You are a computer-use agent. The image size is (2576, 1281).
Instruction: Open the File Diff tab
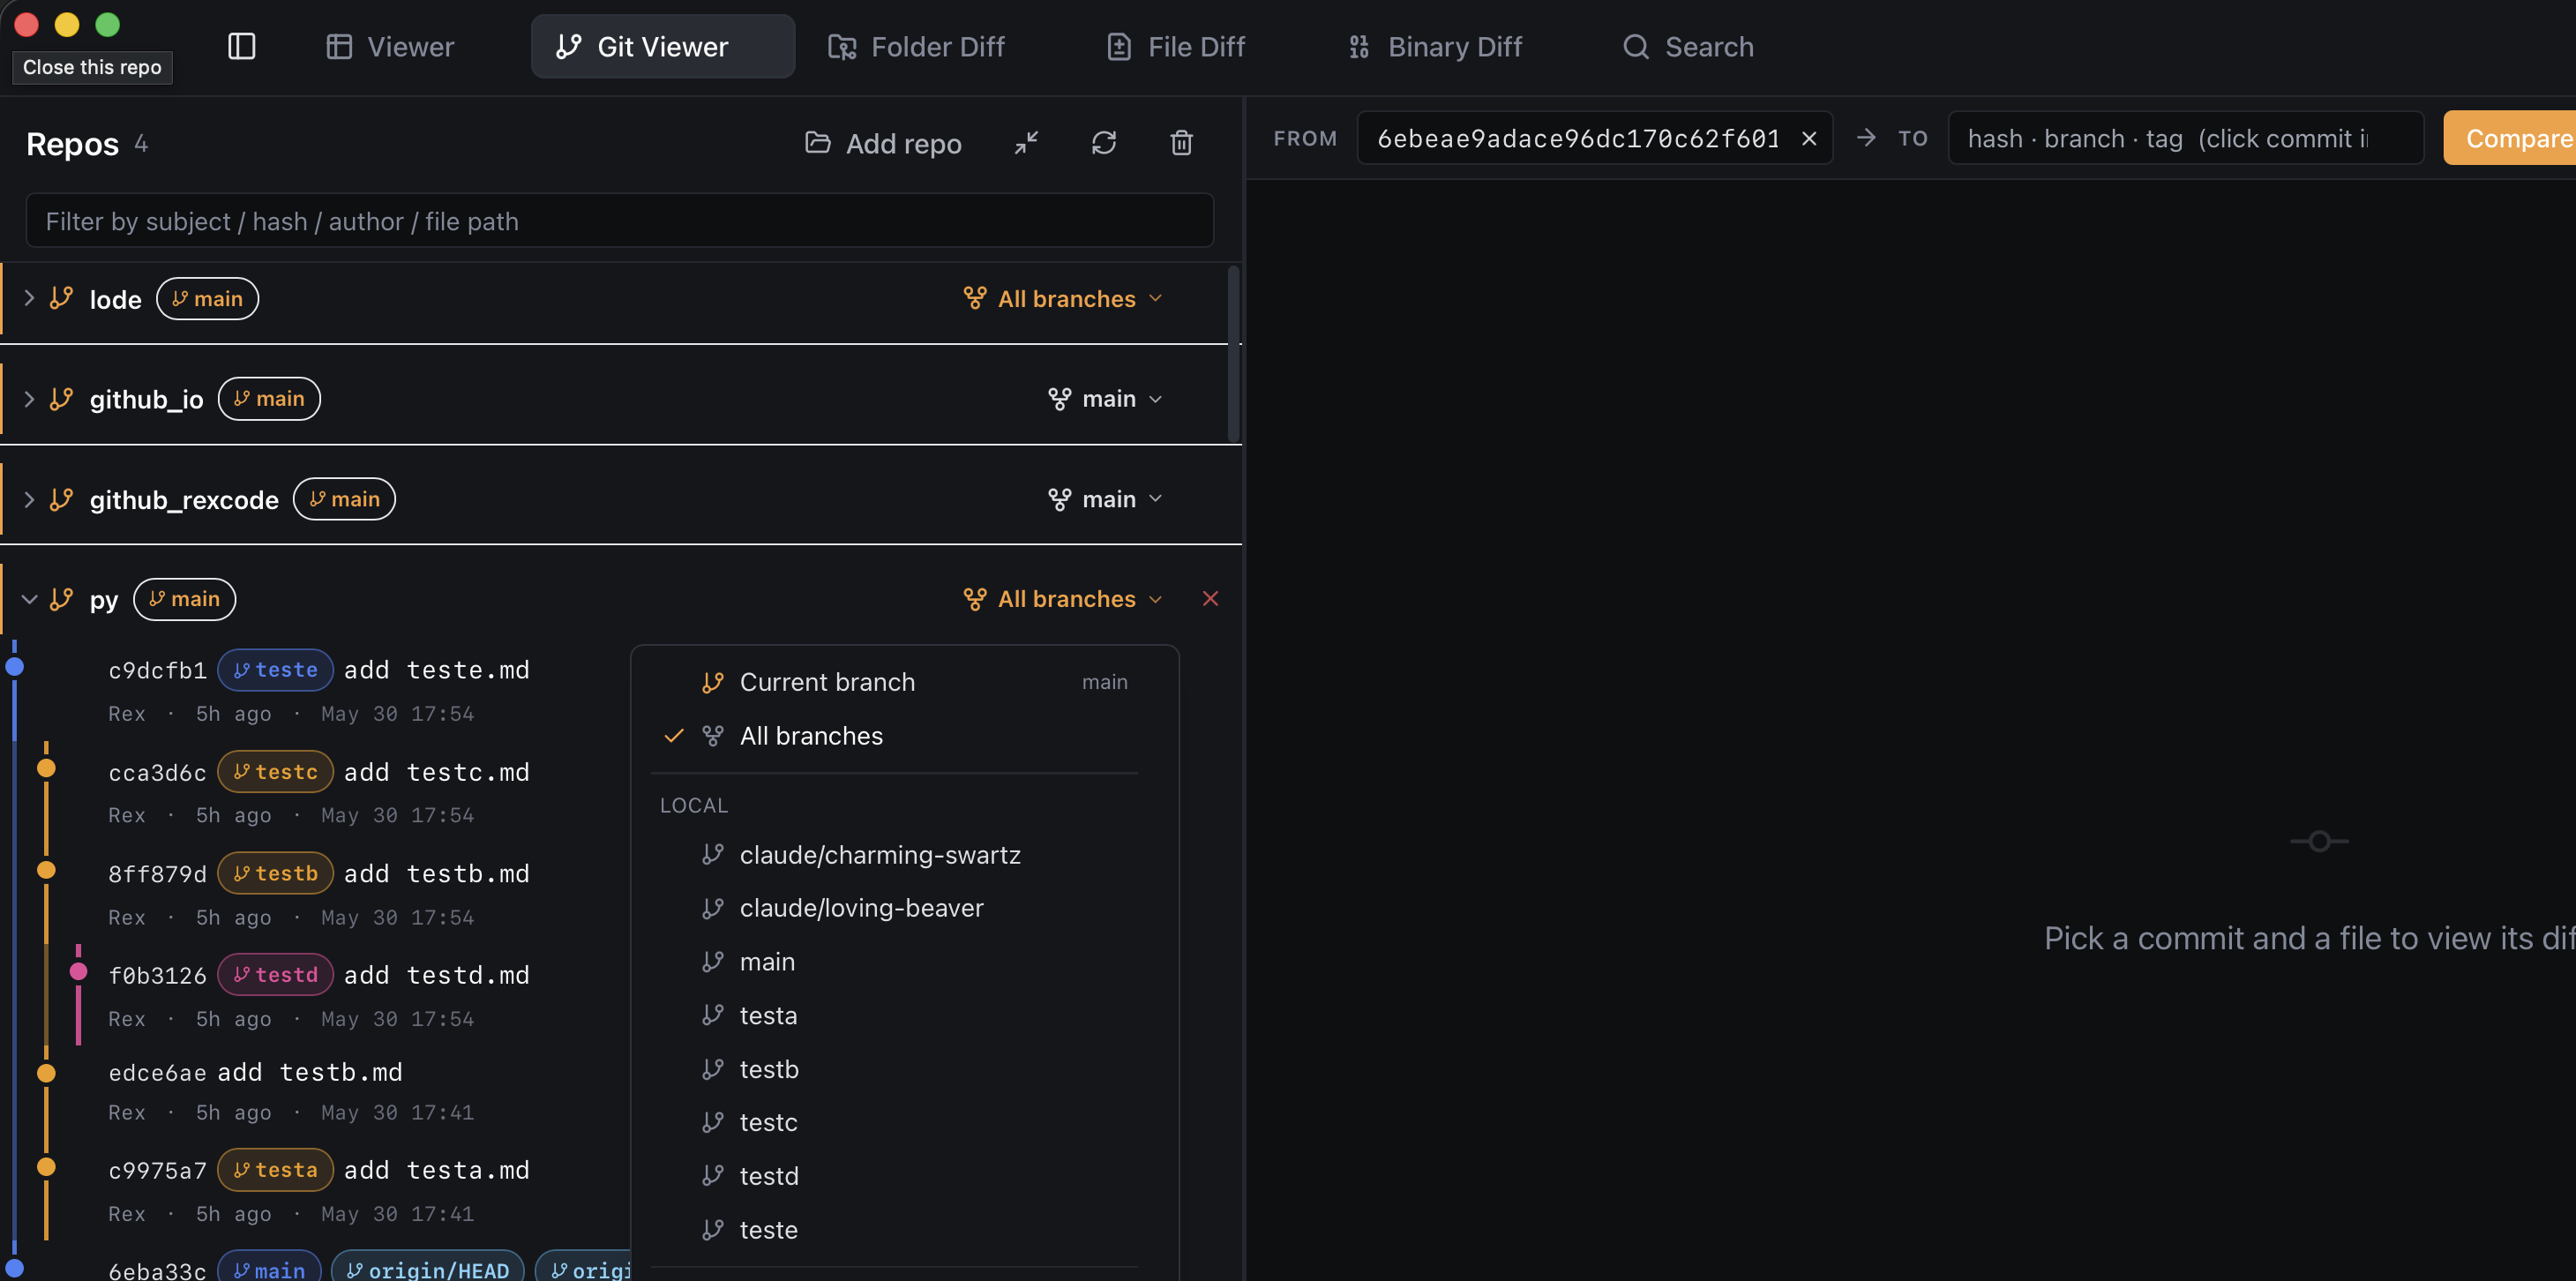click(1175, 46)
